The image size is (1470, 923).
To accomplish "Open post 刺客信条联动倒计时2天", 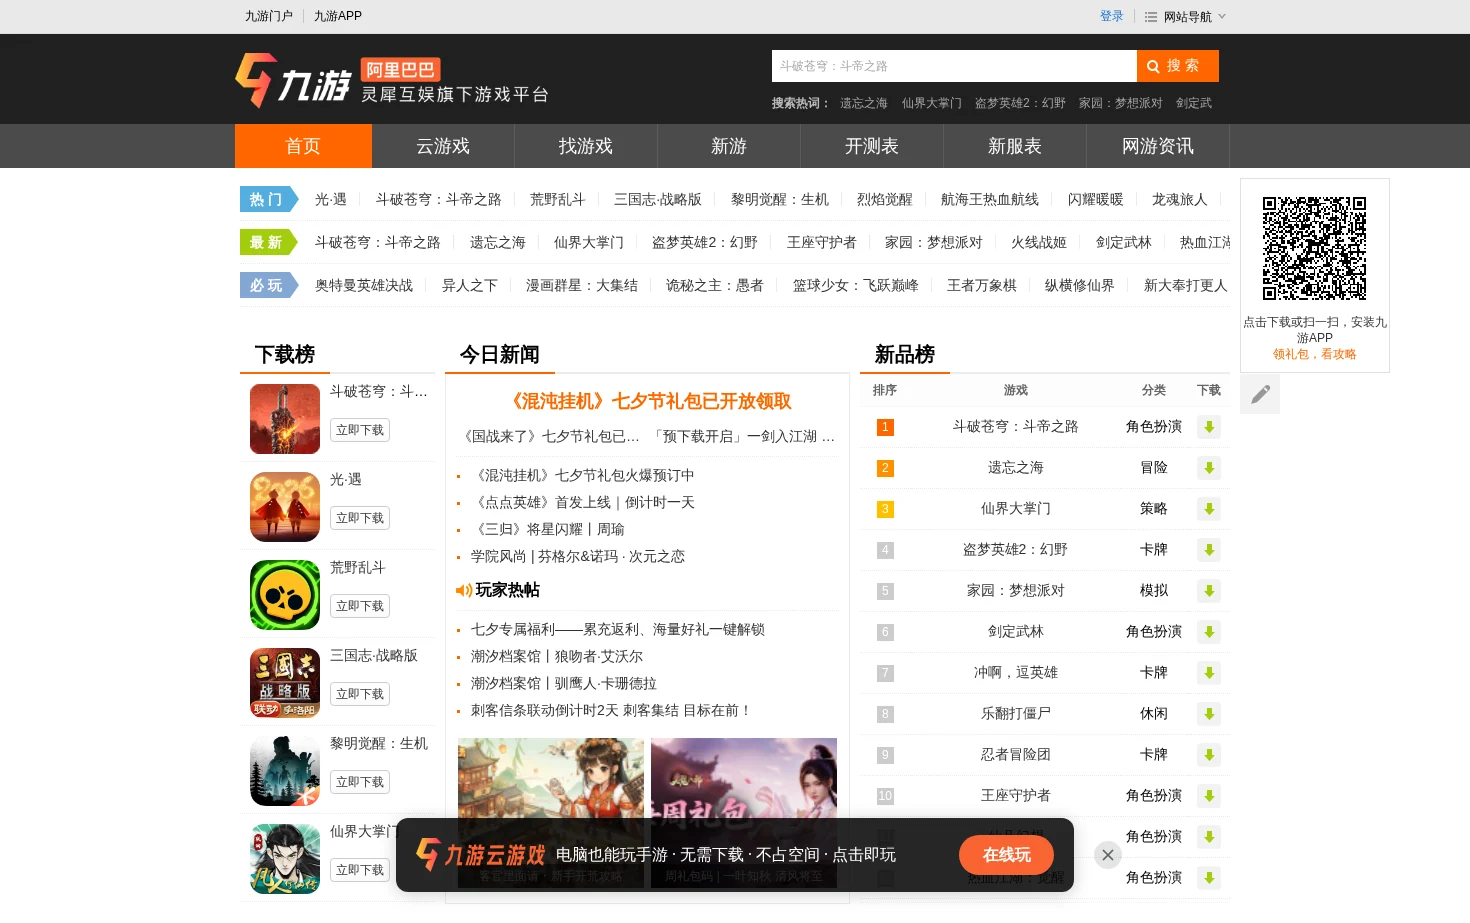I will (610, 710).
